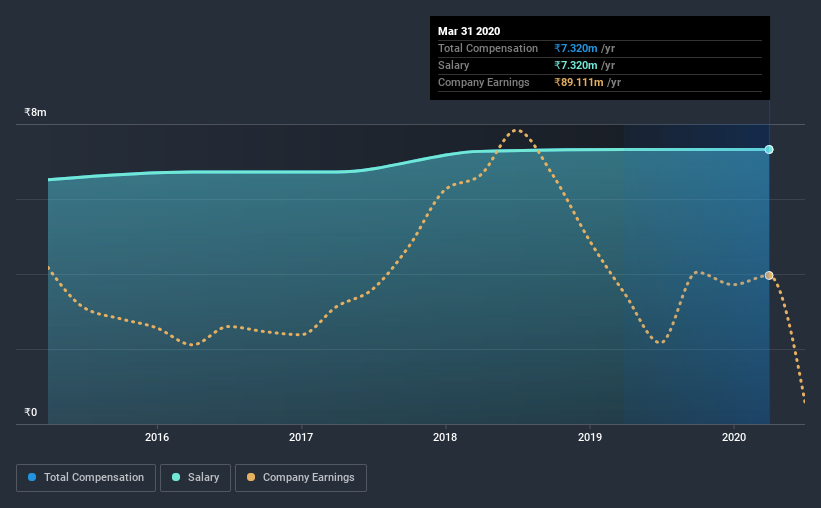Click the 2020 x-axis label
This screenshot has width=821, height=508.
[734, 437]
